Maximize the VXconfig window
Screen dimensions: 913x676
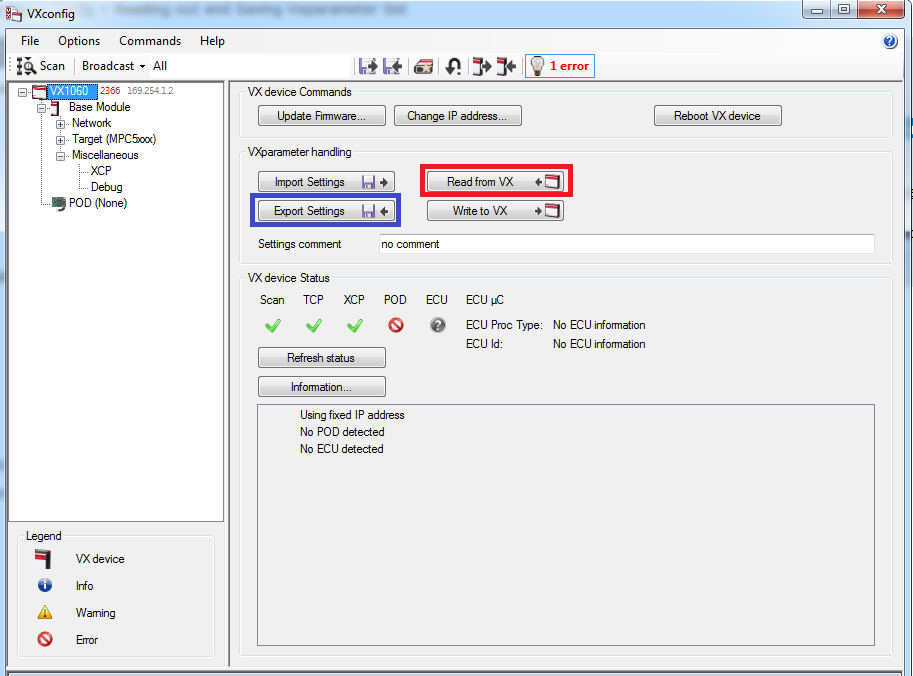pyautogui.click(x=844, y=9)
